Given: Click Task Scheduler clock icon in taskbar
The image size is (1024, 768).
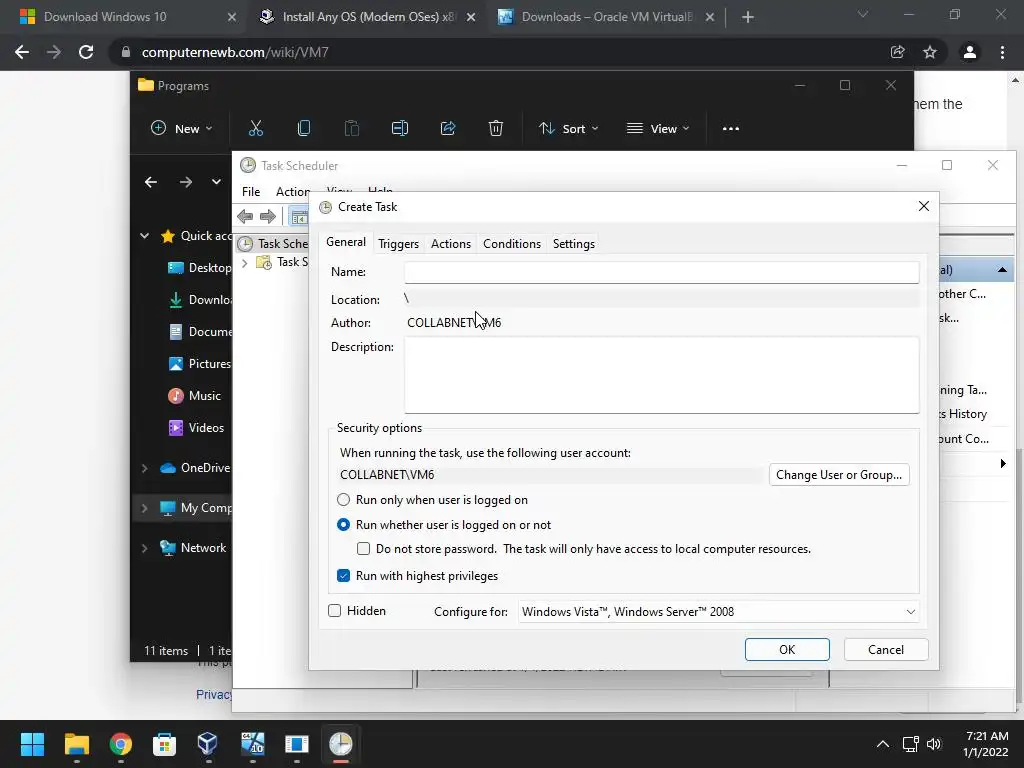Looking at the screenshot, I should [x=340, y=744].
